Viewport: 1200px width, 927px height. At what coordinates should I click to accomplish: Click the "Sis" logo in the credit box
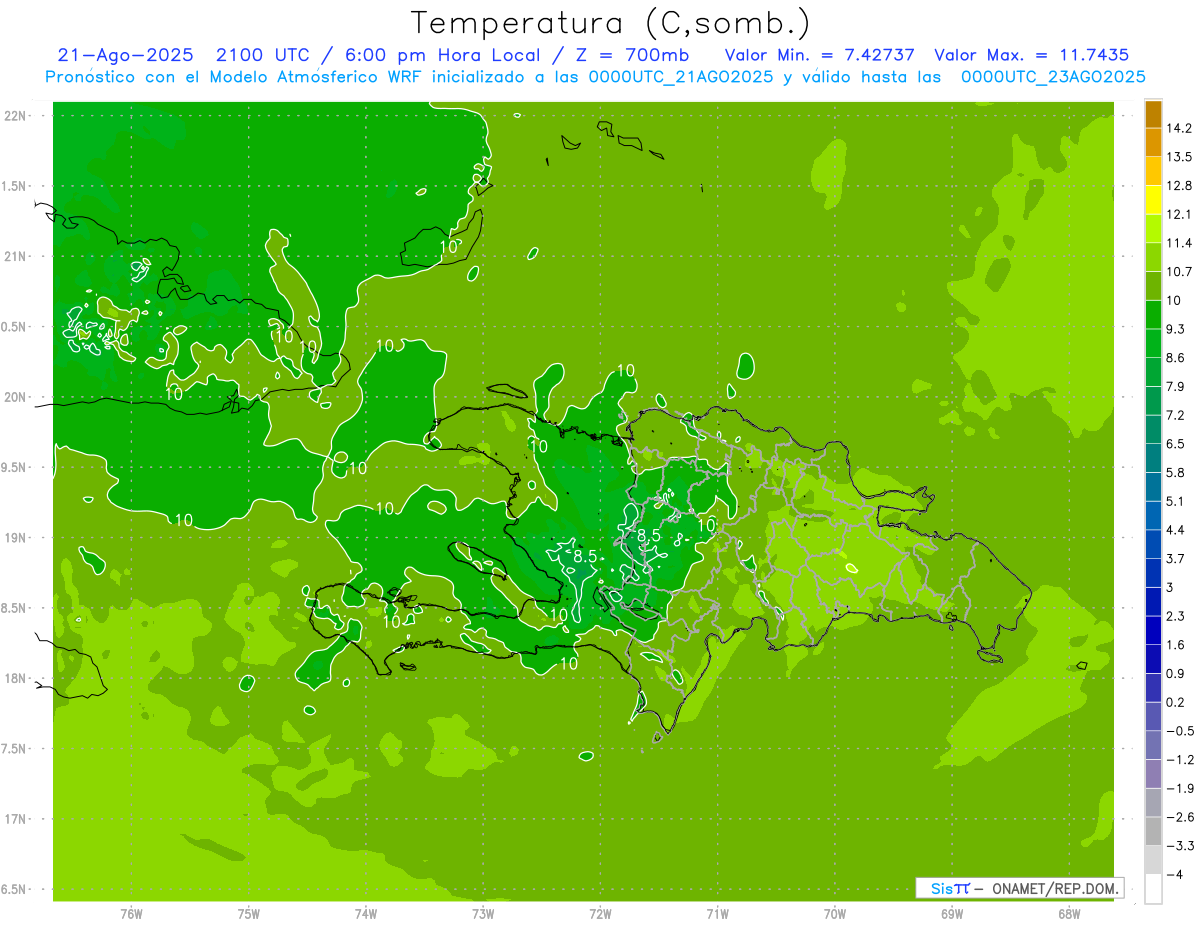click(940, 888)
